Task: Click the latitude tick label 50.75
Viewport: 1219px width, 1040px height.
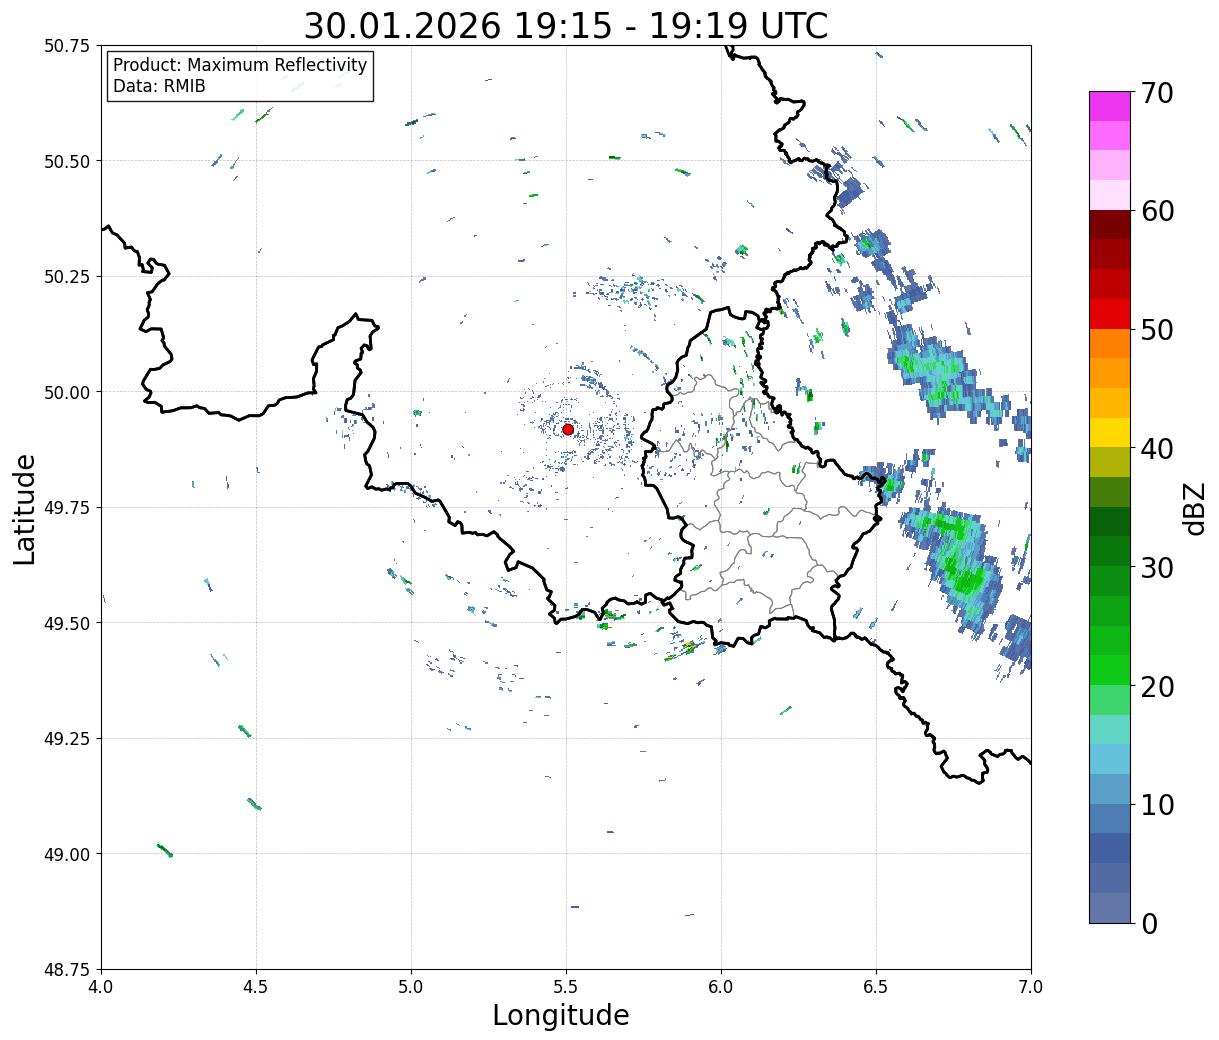Action: [x=67, y=46]
